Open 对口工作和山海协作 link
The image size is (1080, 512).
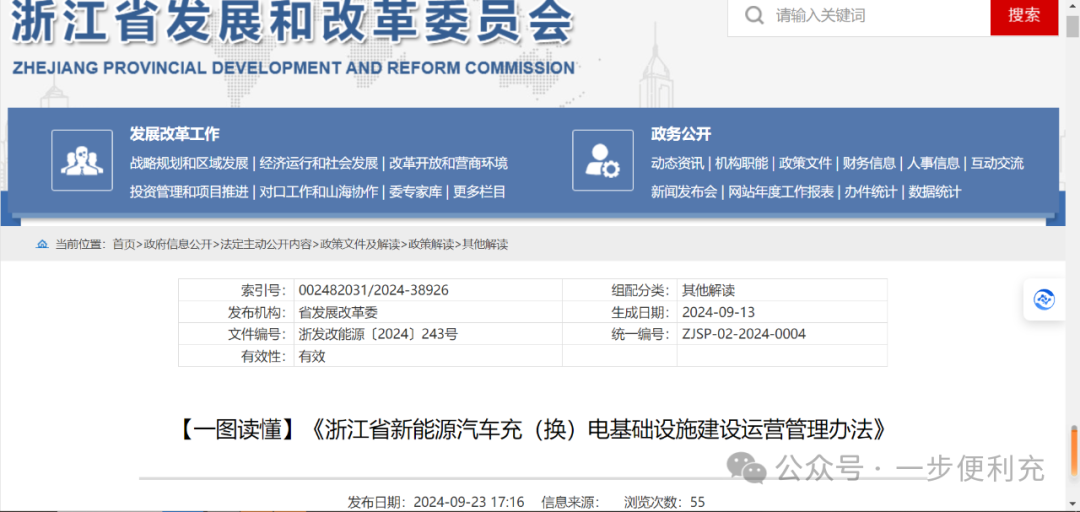tap(319, 192)
